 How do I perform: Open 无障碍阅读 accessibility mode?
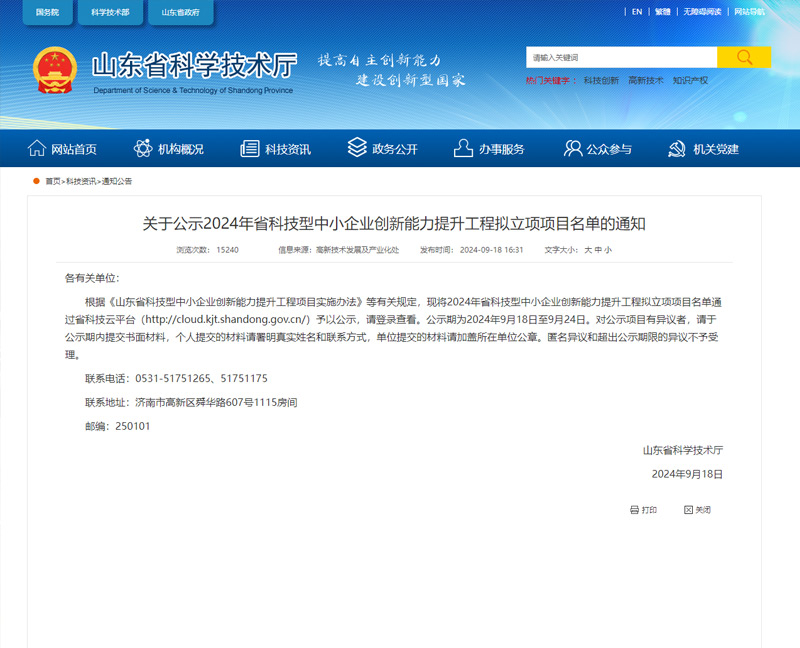(702, 12)
